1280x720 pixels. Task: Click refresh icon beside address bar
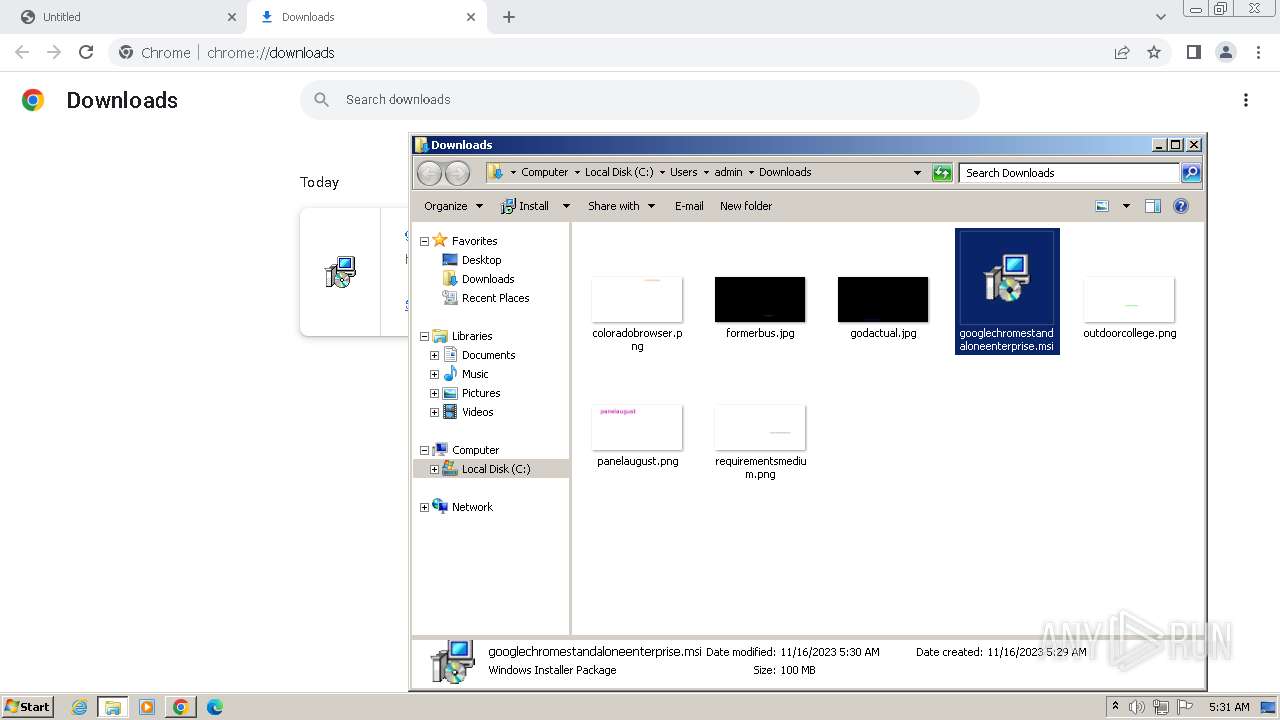[942, 173]
